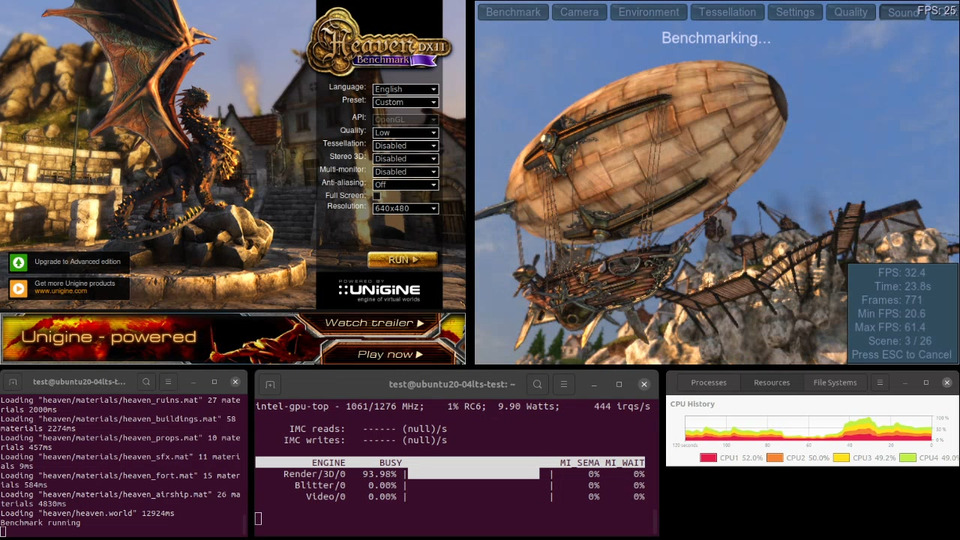
Task: Open search in the middle terminal window
Action: (537, 384)
